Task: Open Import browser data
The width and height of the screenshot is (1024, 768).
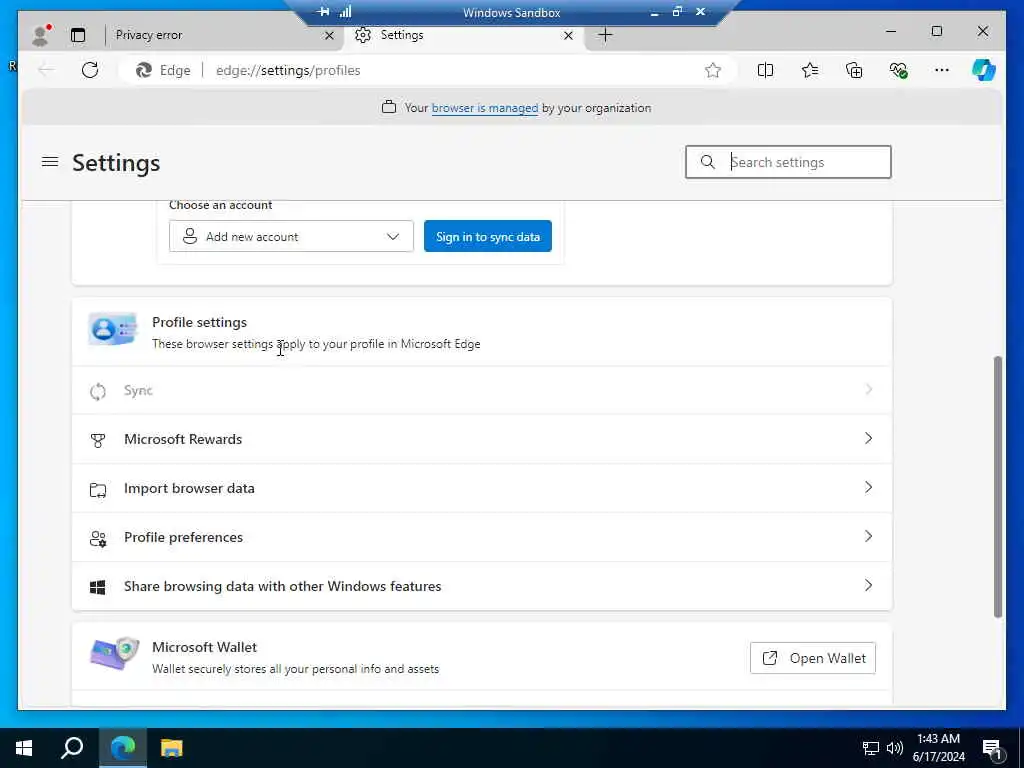Action: point(482,488)
